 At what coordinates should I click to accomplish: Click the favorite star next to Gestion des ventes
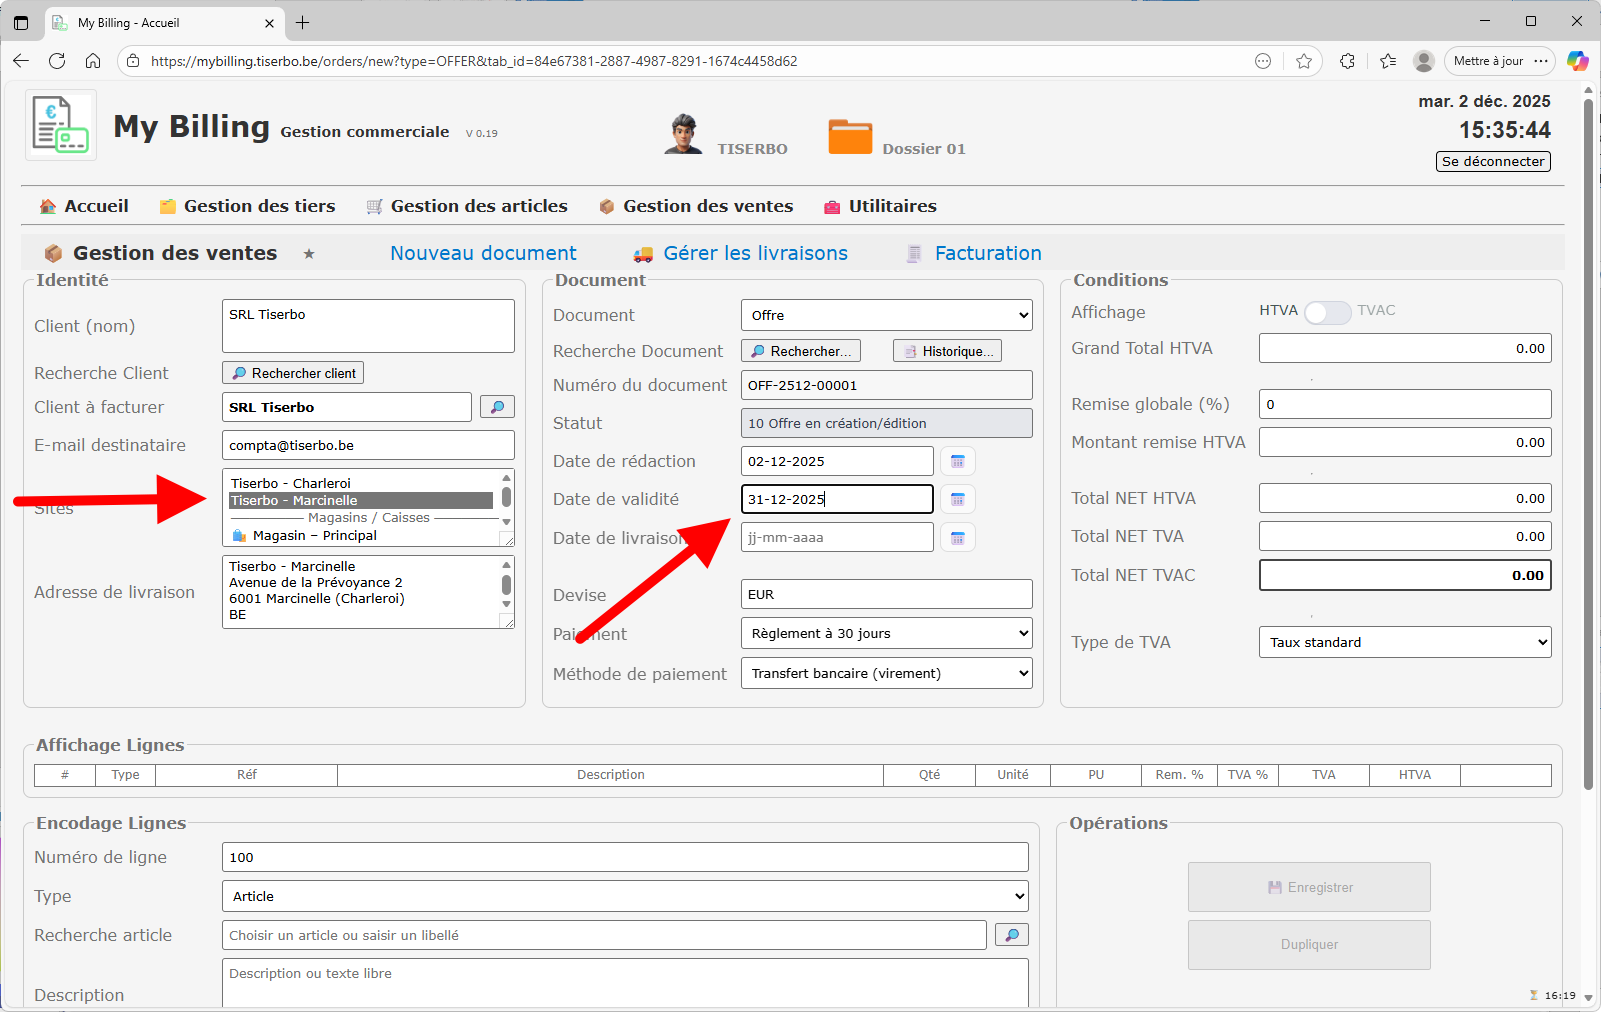pyautogui.click(x=309, y=254)
